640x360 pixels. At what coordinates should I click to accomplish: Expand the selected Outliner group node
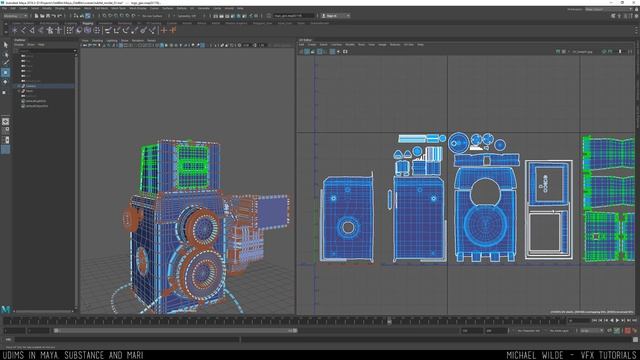[x=18, y=86]
